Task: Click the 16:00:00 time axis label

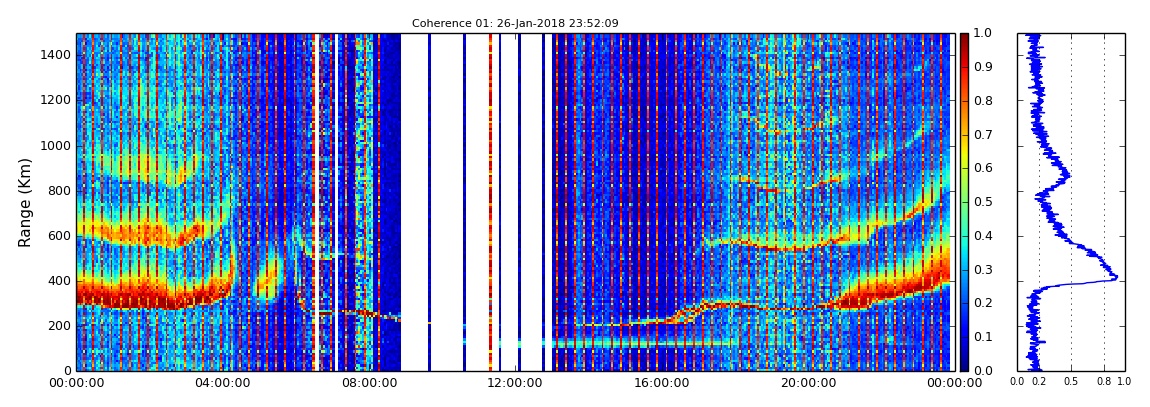Action: (660, 383)
